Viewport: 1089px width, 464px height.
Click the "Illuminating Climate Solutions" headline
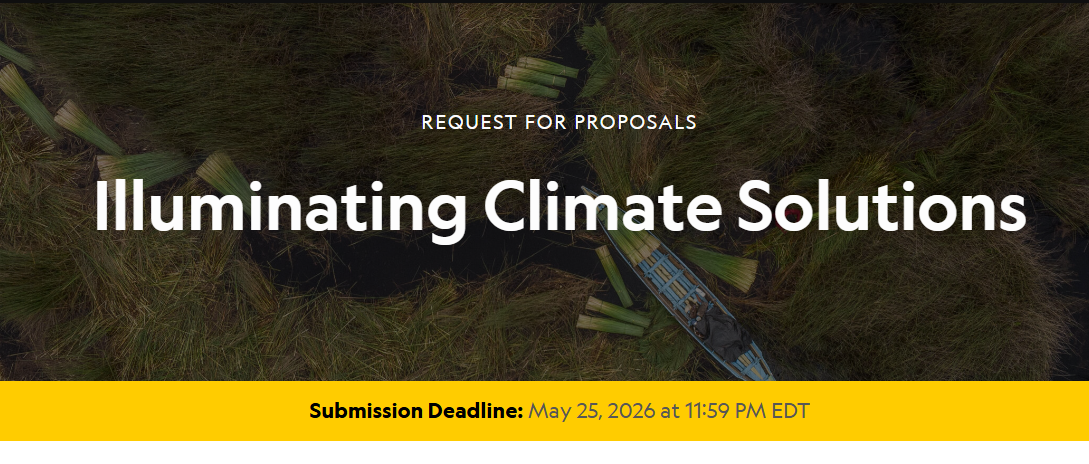[560, 206]
